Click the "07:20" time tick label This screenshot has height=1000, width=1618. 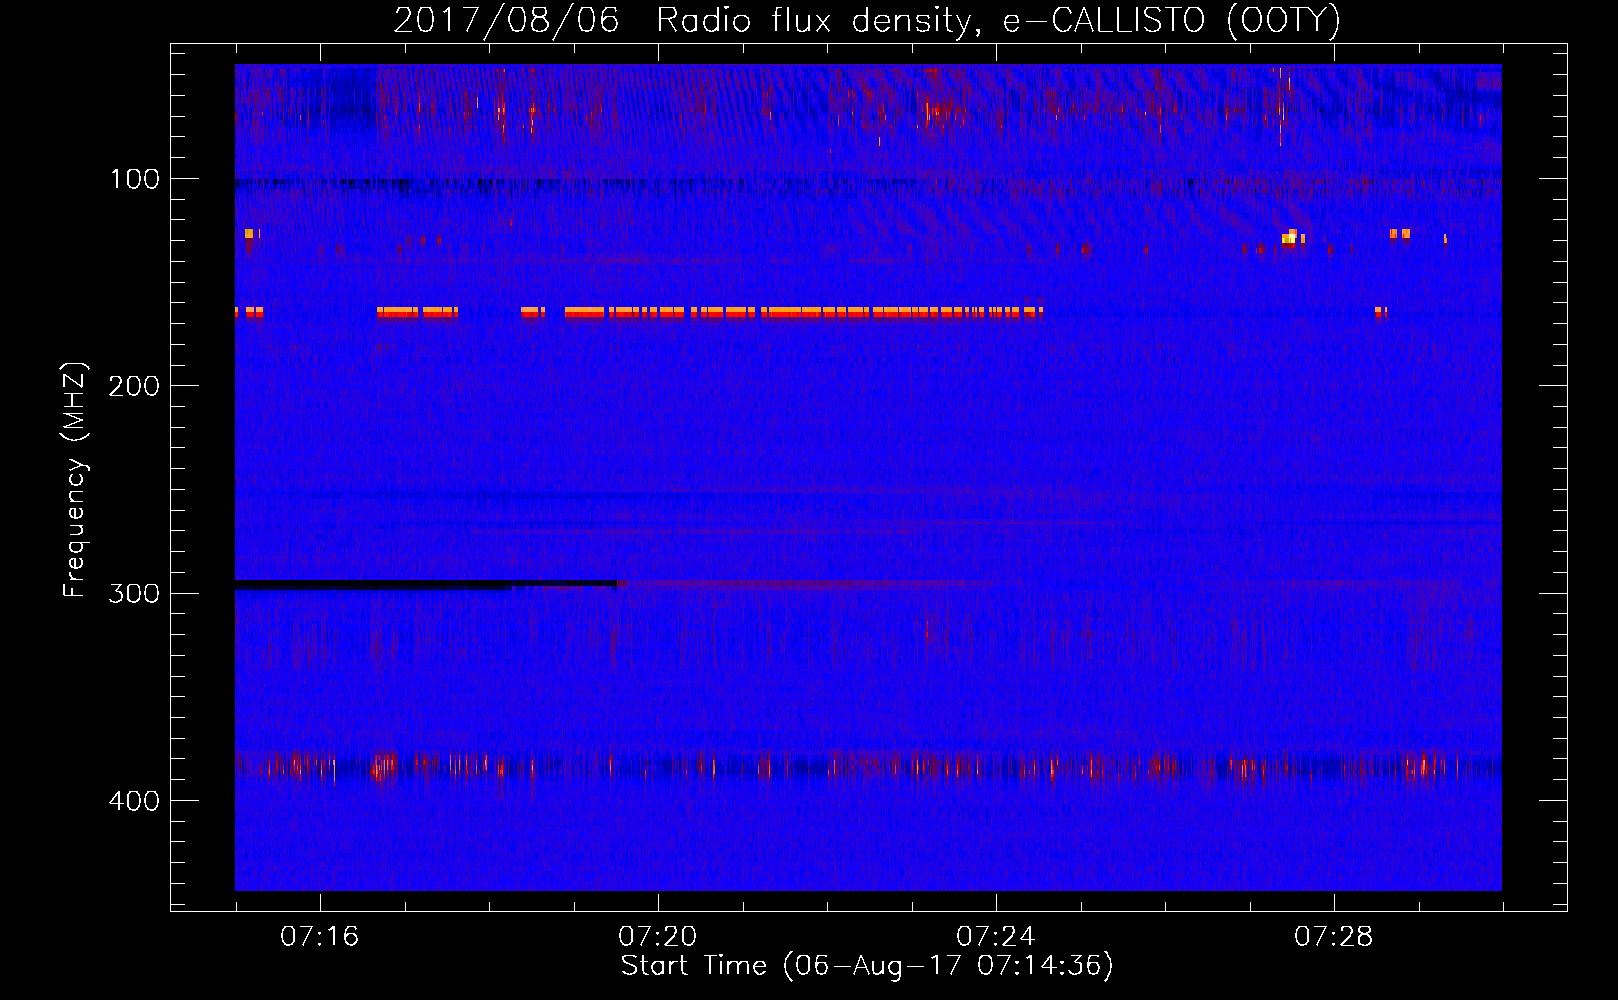click(657, 937)
